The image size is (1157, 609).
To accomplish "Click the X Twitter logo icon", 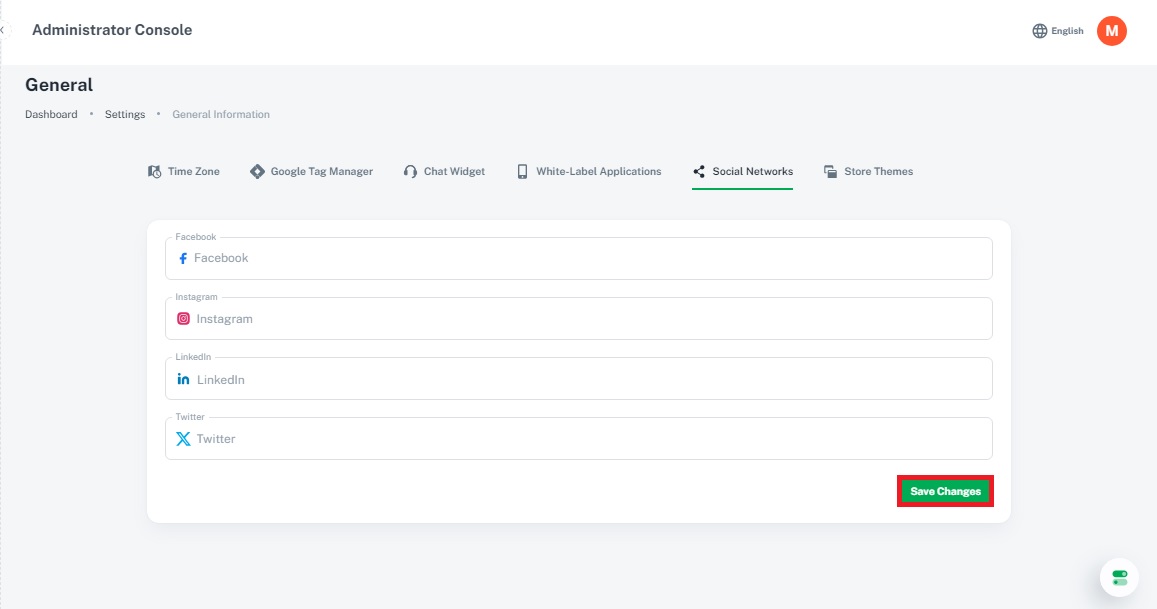I will [183, 439].
